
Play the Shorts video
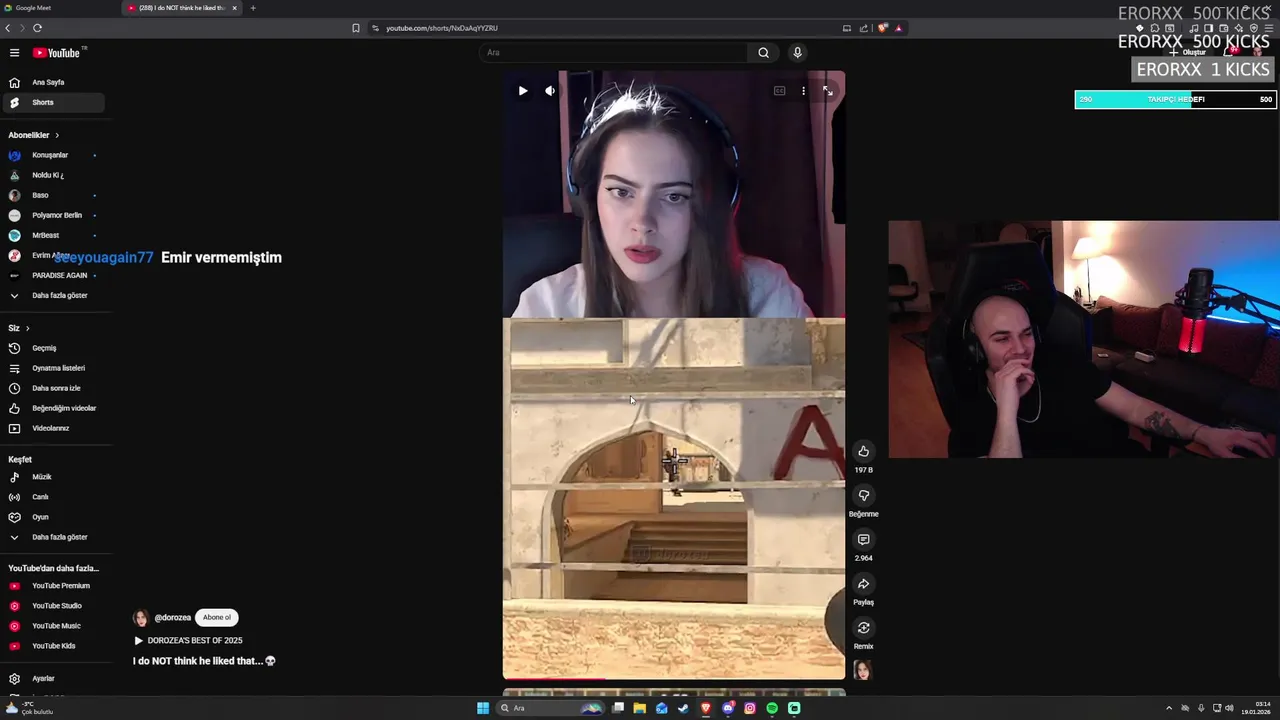[x=522, y=91]
